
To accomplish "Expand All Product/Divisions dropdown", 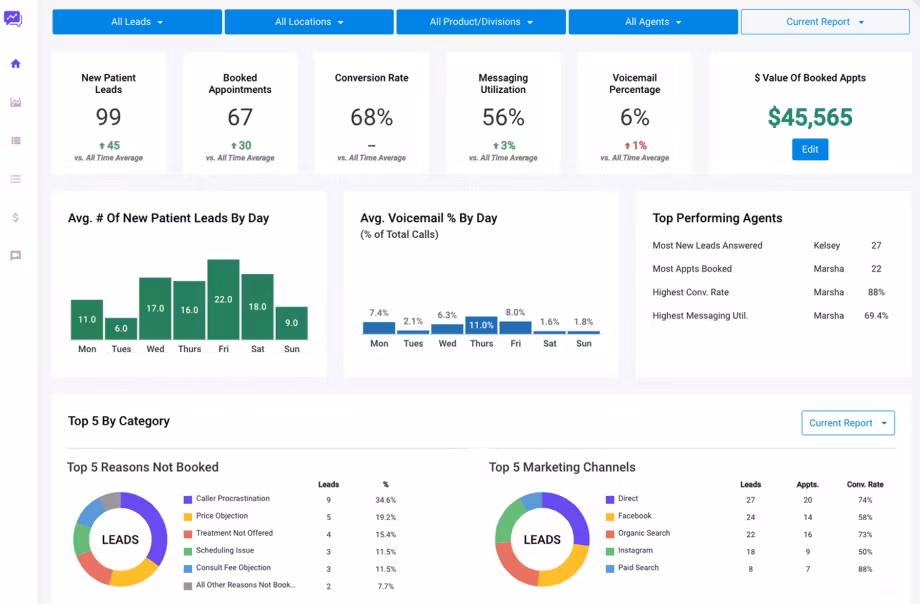I will point(481,22).
